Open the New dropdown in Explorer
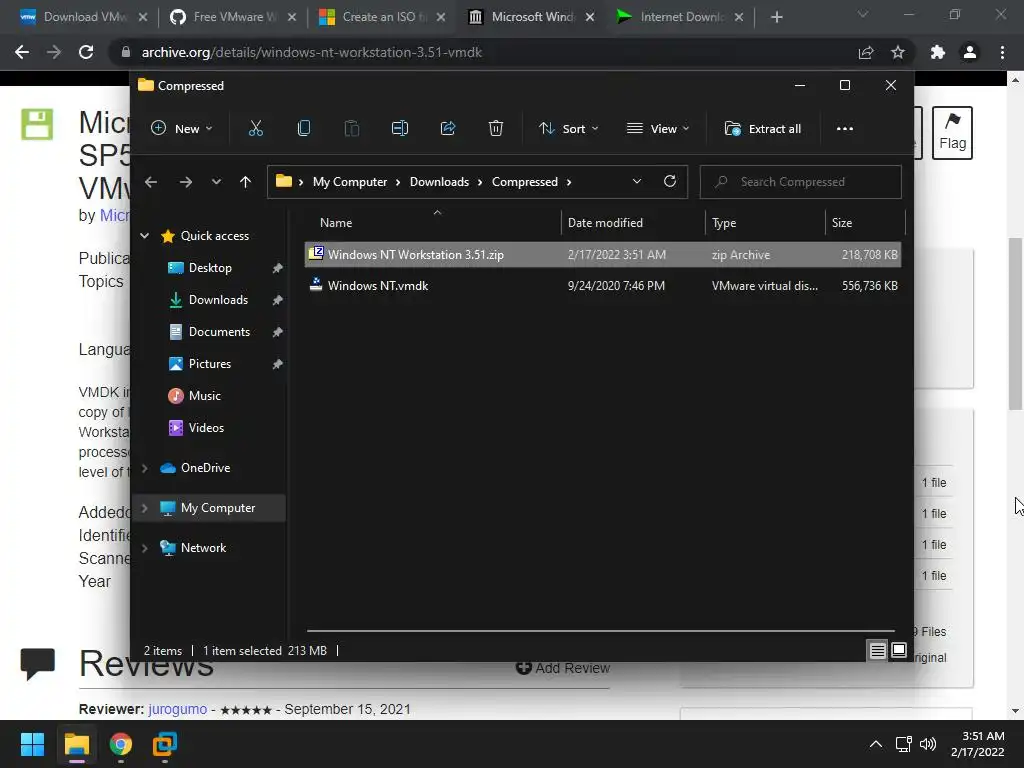 pyautogui.click(x=182, y=129)
